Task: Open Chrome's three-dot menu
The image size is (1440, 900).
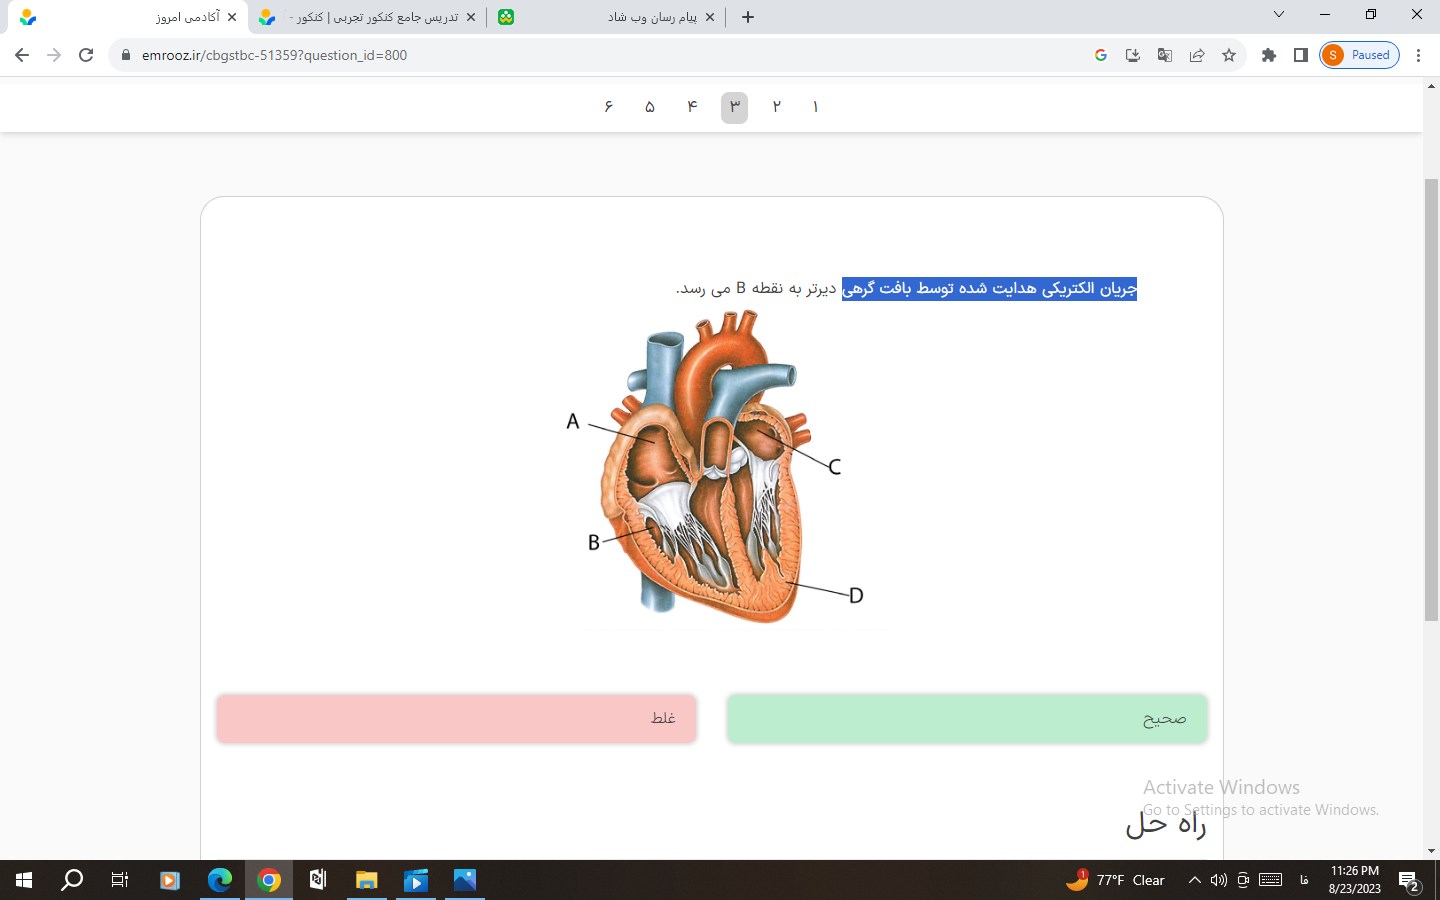Action: click(1418, 55)
